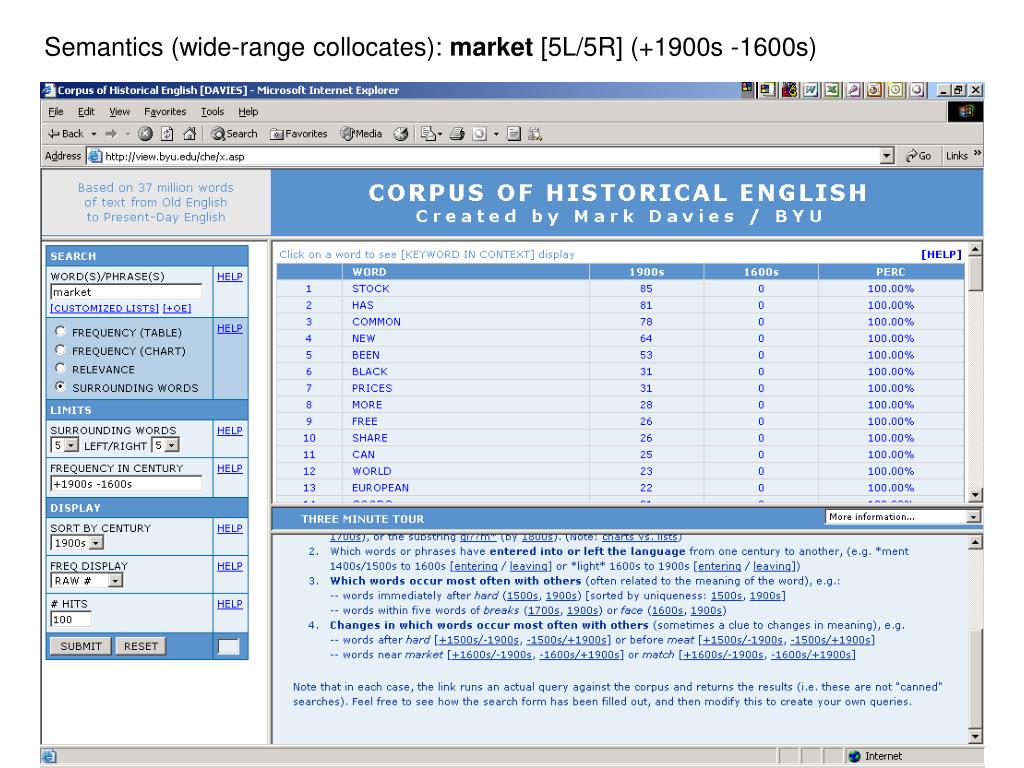Open the Favorites toolbar button

(298, 134)
